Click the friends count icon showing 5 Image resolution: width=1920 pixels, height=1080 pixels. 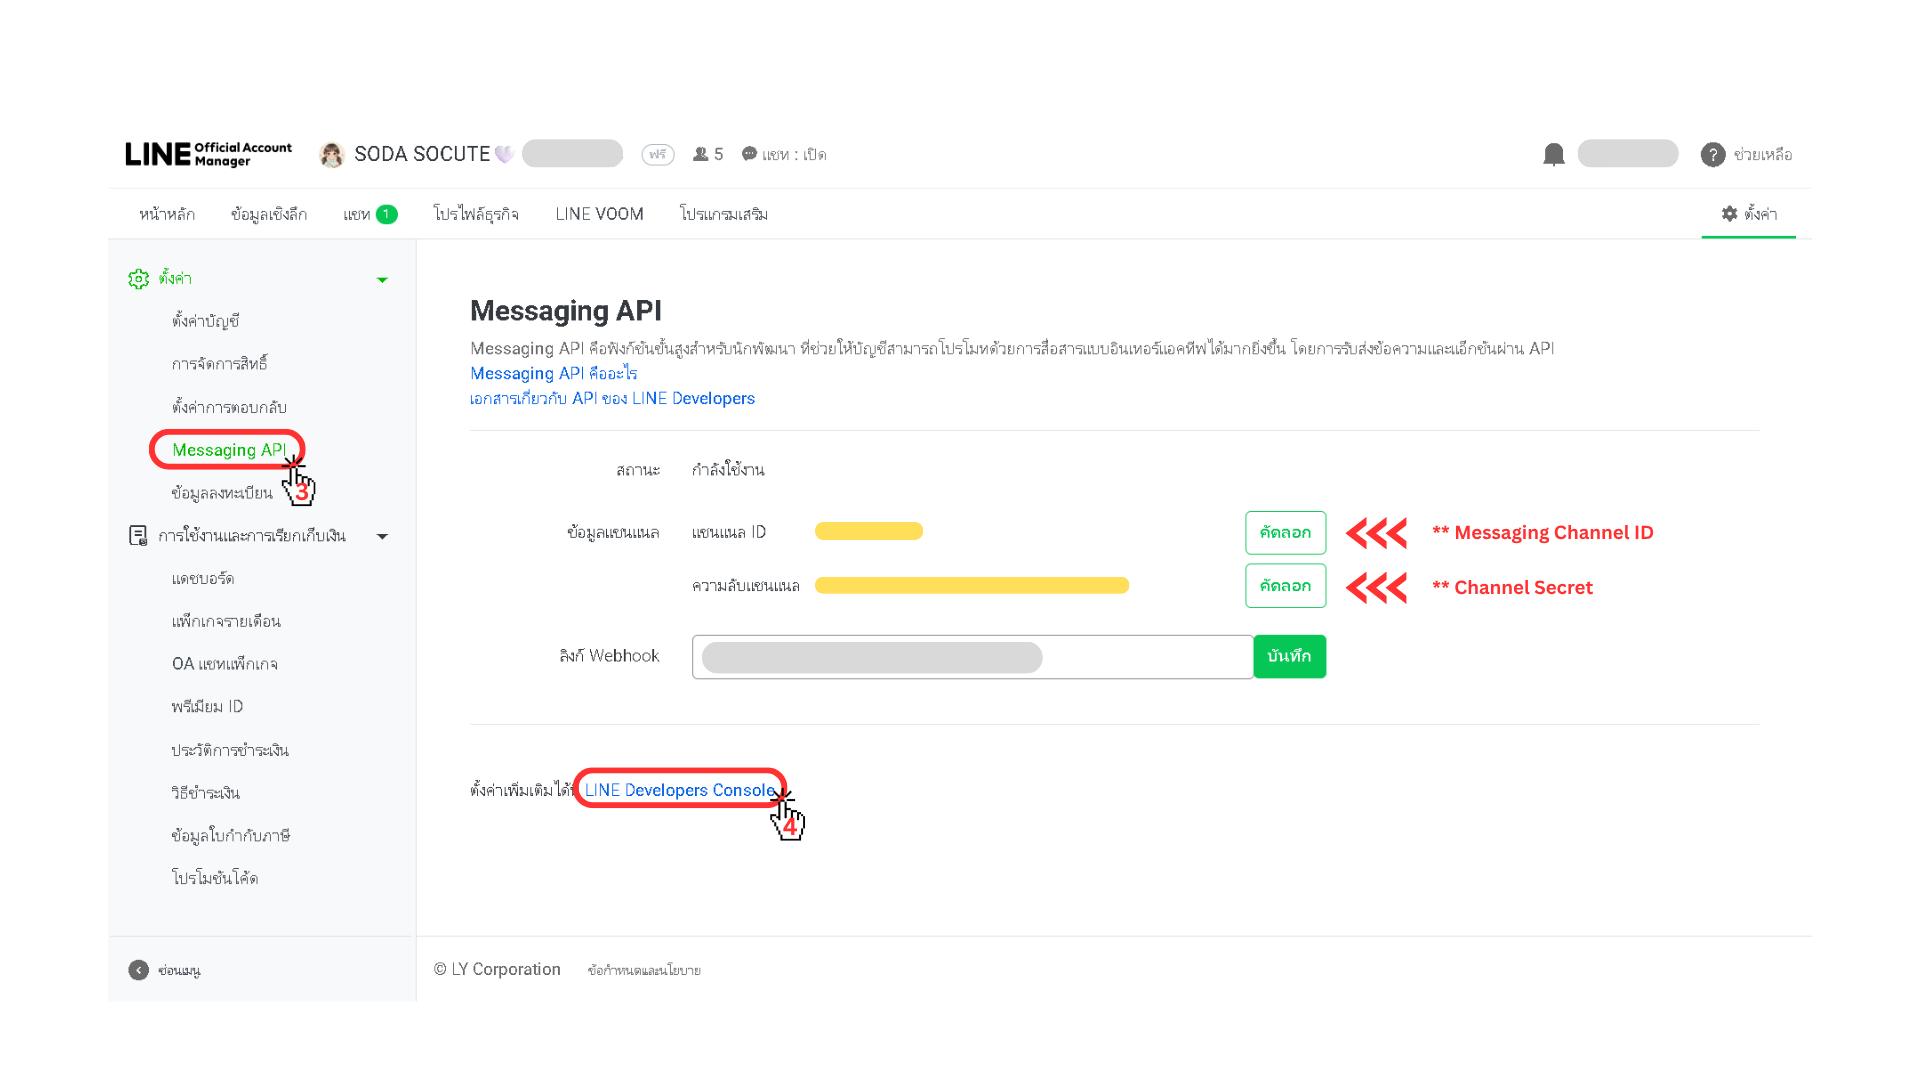coord(701,154)
